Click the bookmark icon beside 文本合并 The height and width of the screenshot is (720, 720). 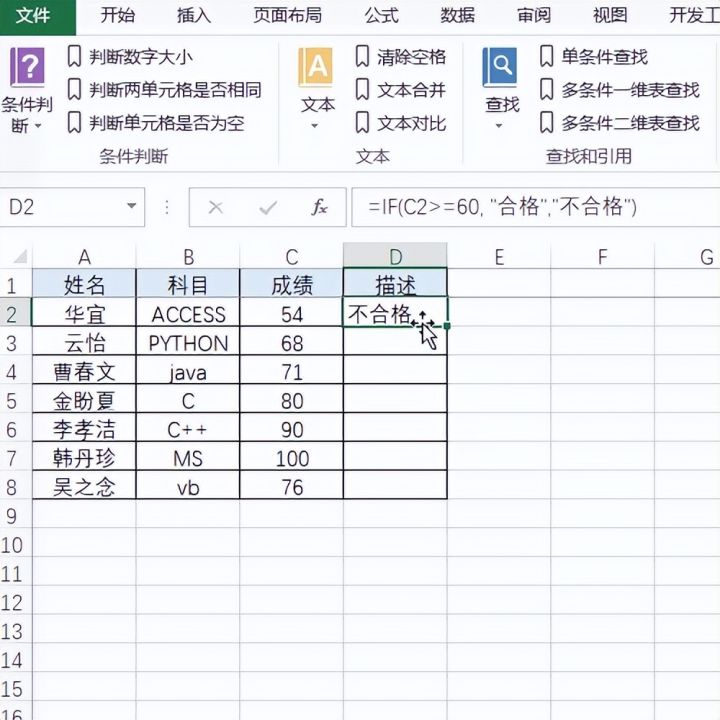pos(362,90)
